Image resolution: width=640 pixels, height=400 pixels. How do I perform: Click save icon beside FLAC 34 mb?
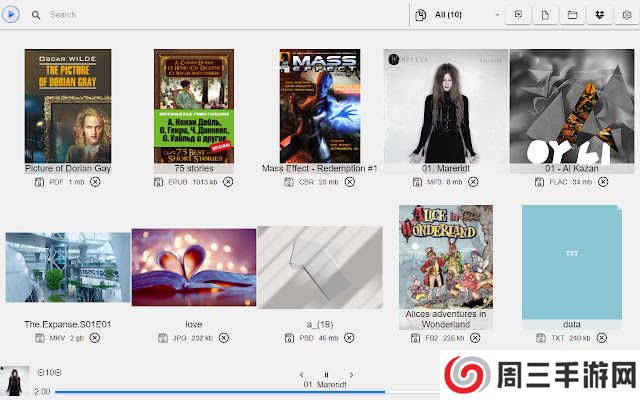click(x=540, y=182)
